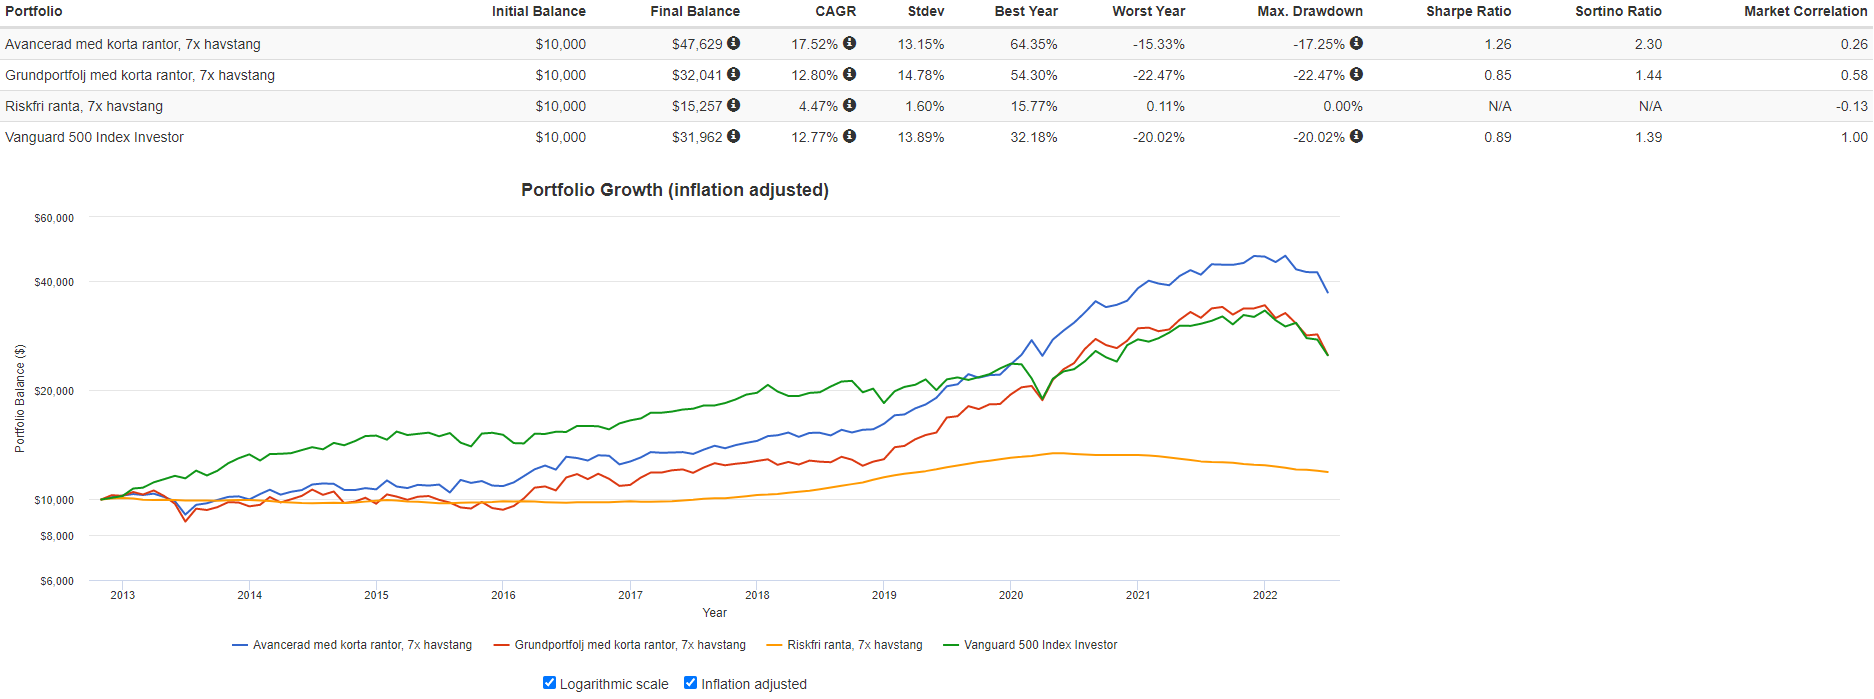Uncheck the Inflation adjusted checkbox
This screenshot has height=699, width=1874.
click(690, 683)
